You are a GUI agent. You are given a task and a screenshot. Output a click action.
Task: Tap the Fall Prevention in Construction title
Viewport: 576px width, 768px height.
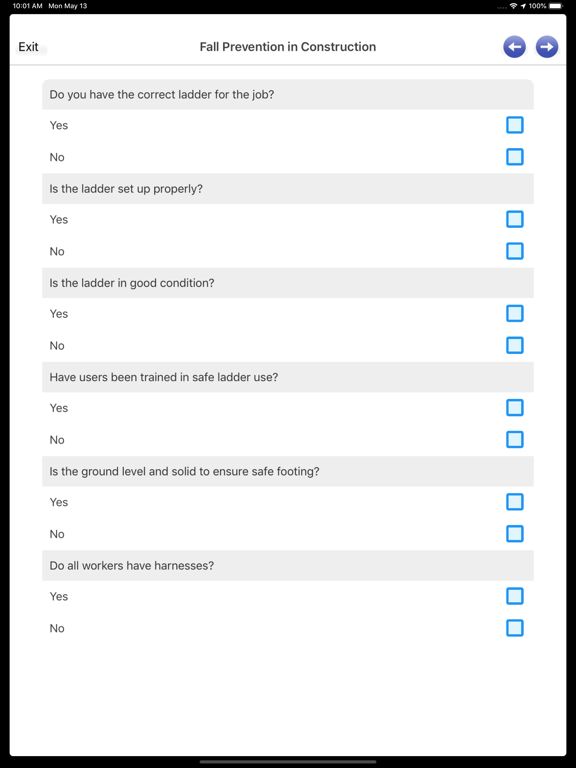pyautogui.click(x=288, y=47)
